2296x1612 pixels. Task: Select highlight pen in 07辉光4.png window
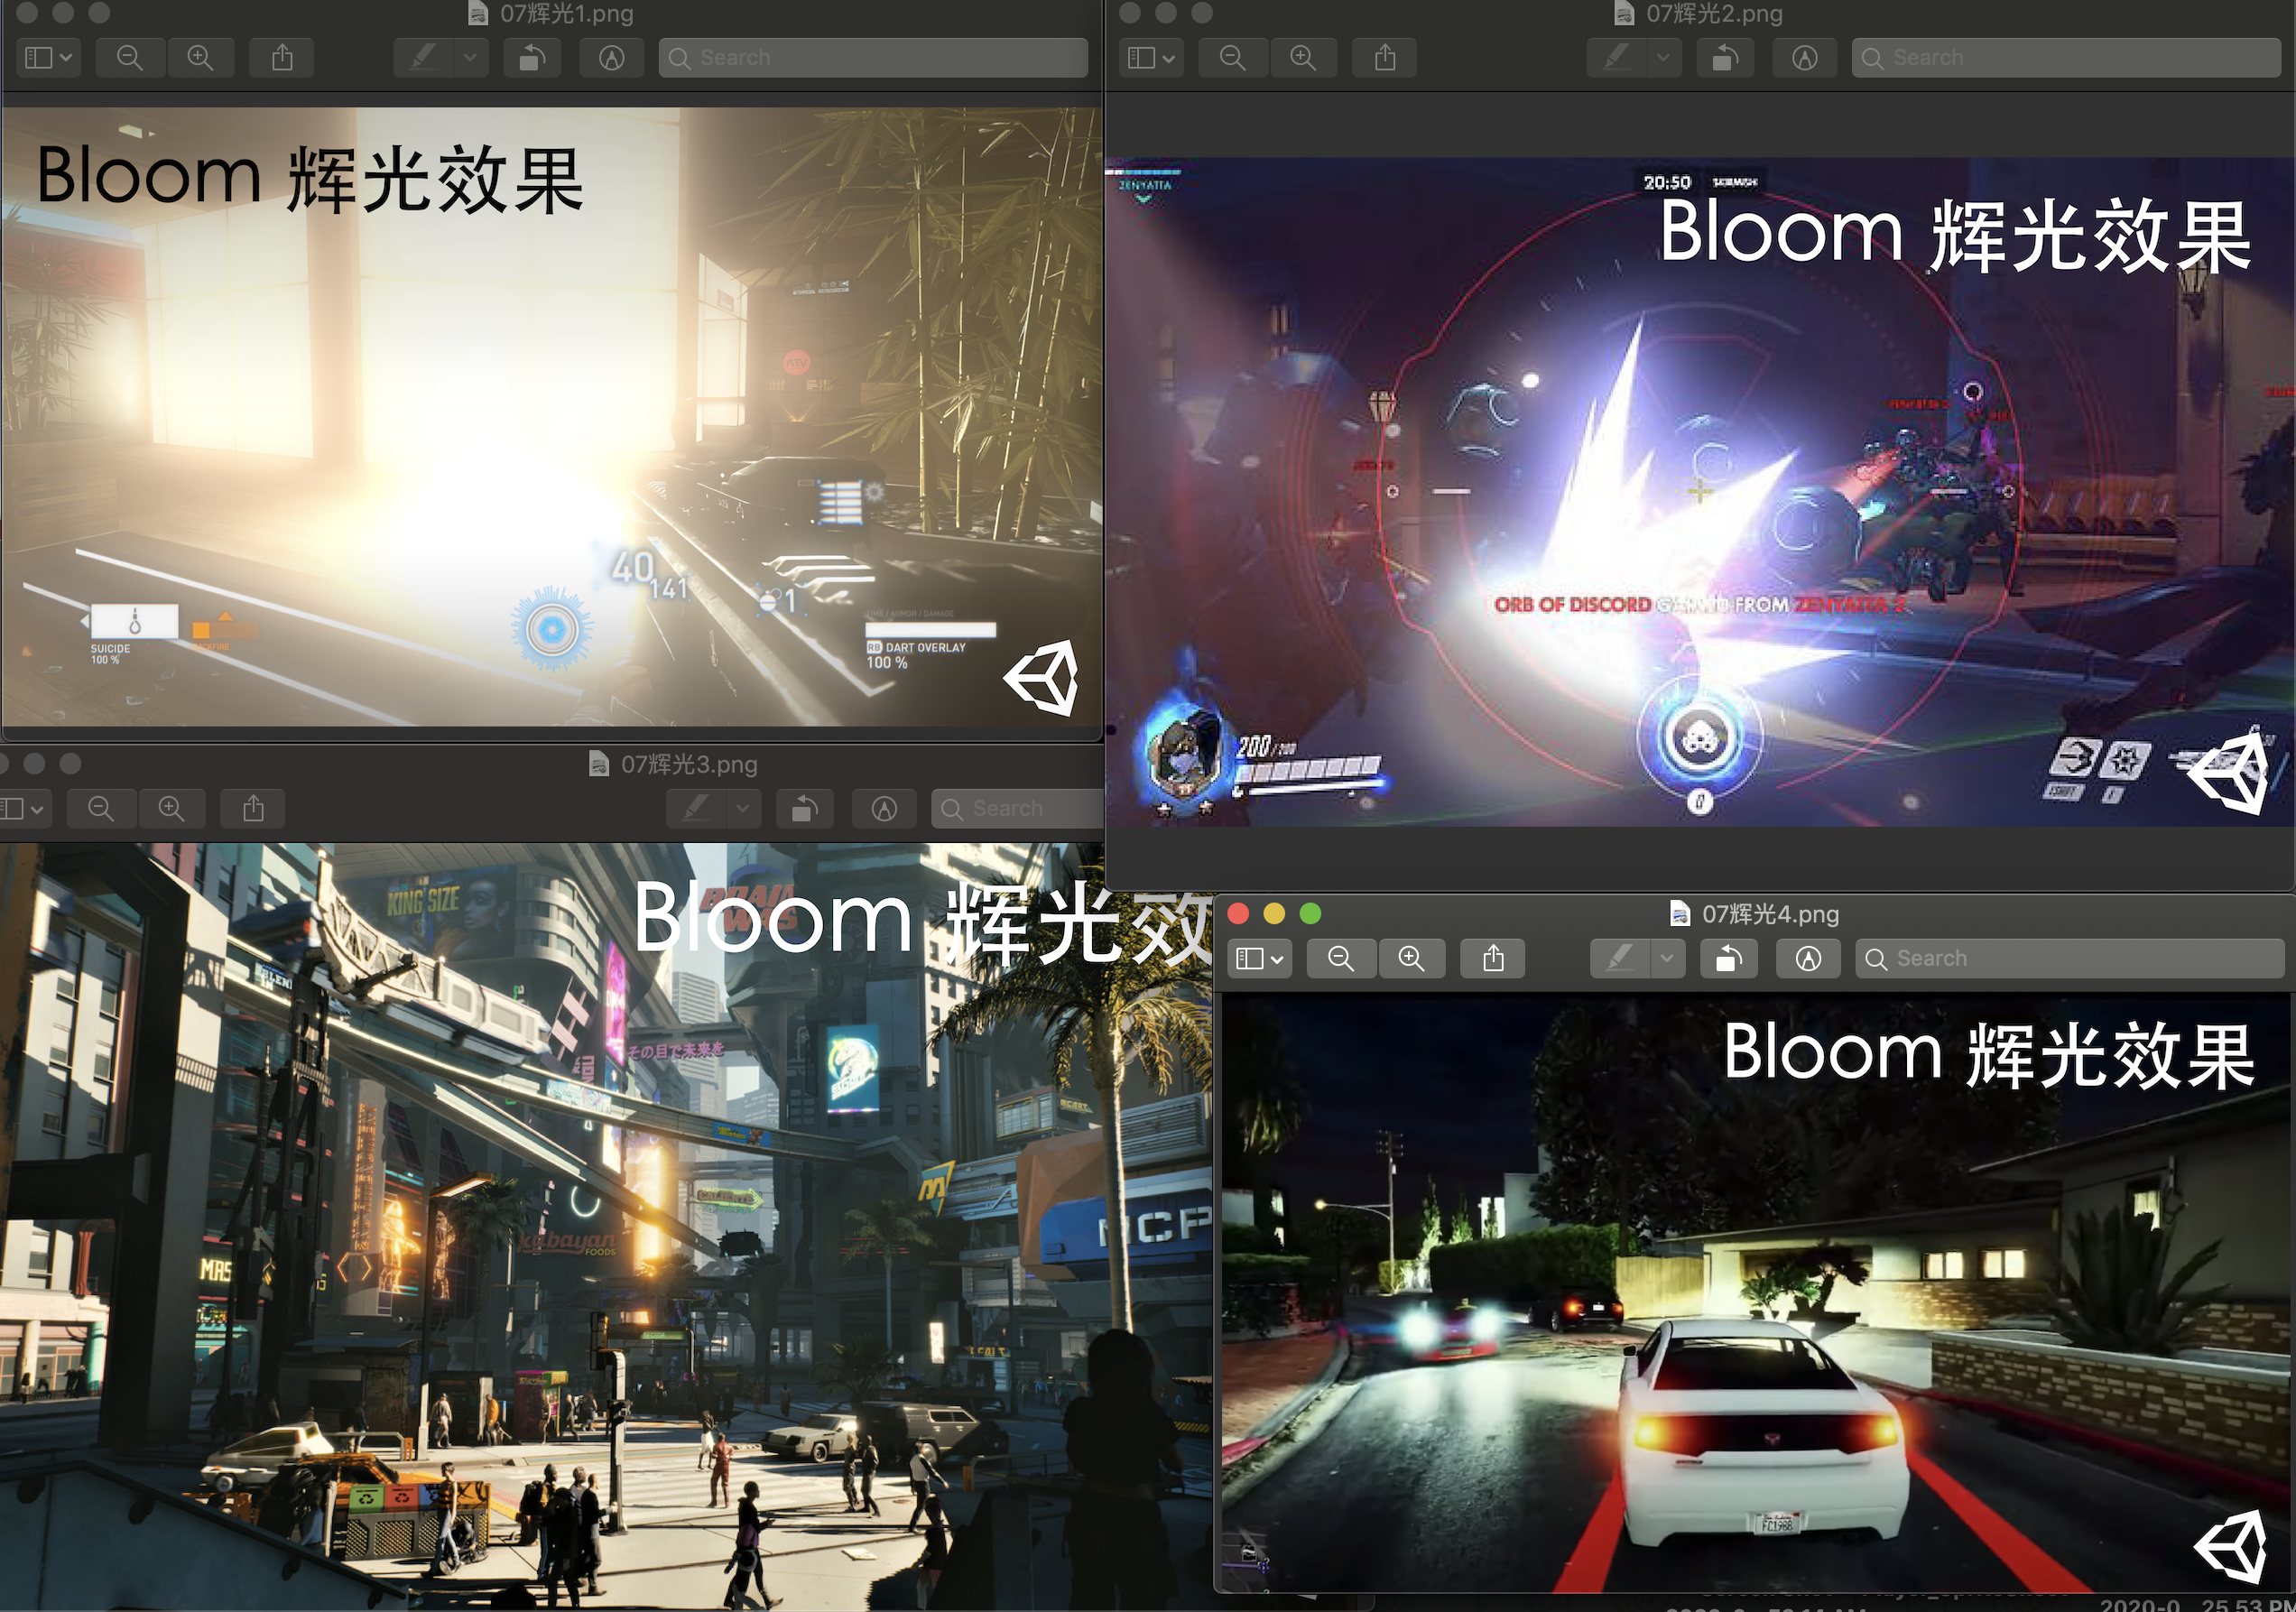(x=1620, y=959)
